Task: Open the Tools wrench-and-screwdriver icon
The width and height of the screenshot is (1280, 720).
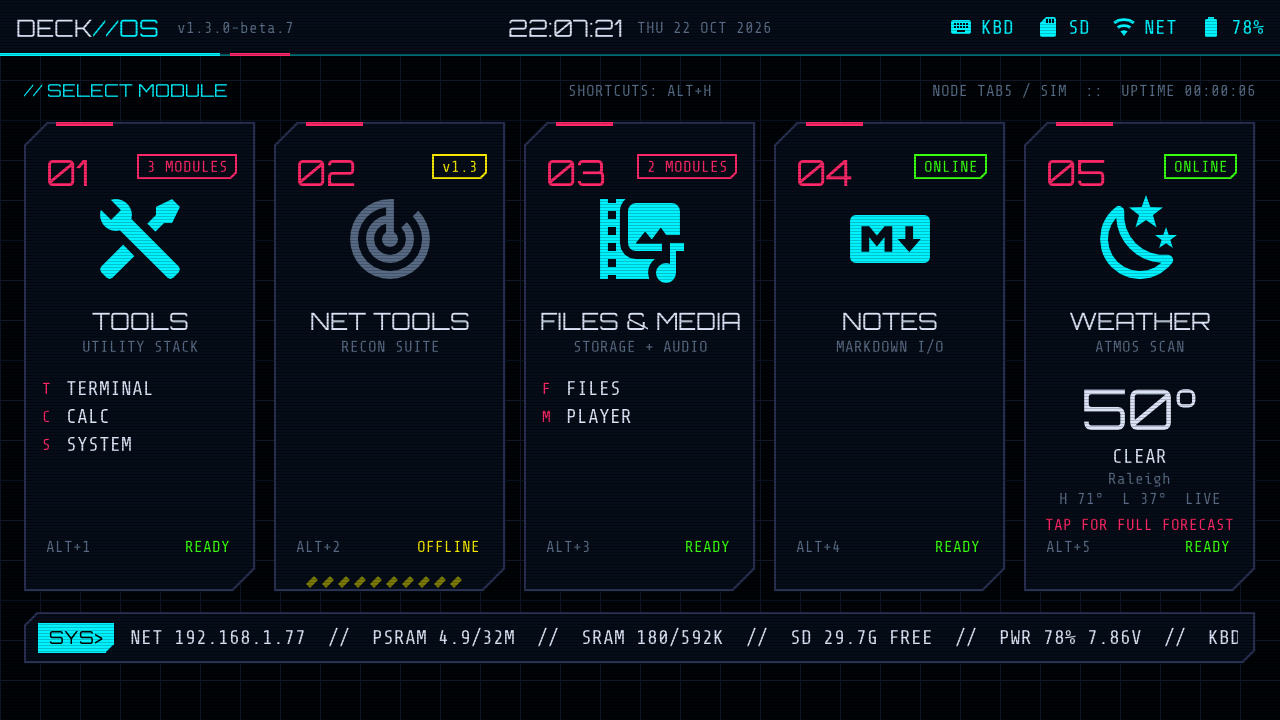Action: (x=140, y=239)
